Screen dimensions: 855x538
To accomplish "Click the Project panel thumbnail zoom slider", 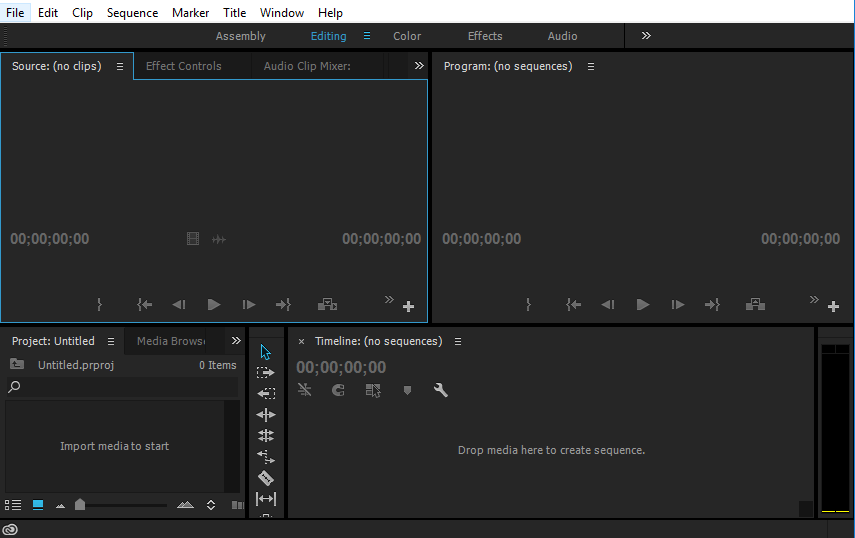I will [80, 505].
